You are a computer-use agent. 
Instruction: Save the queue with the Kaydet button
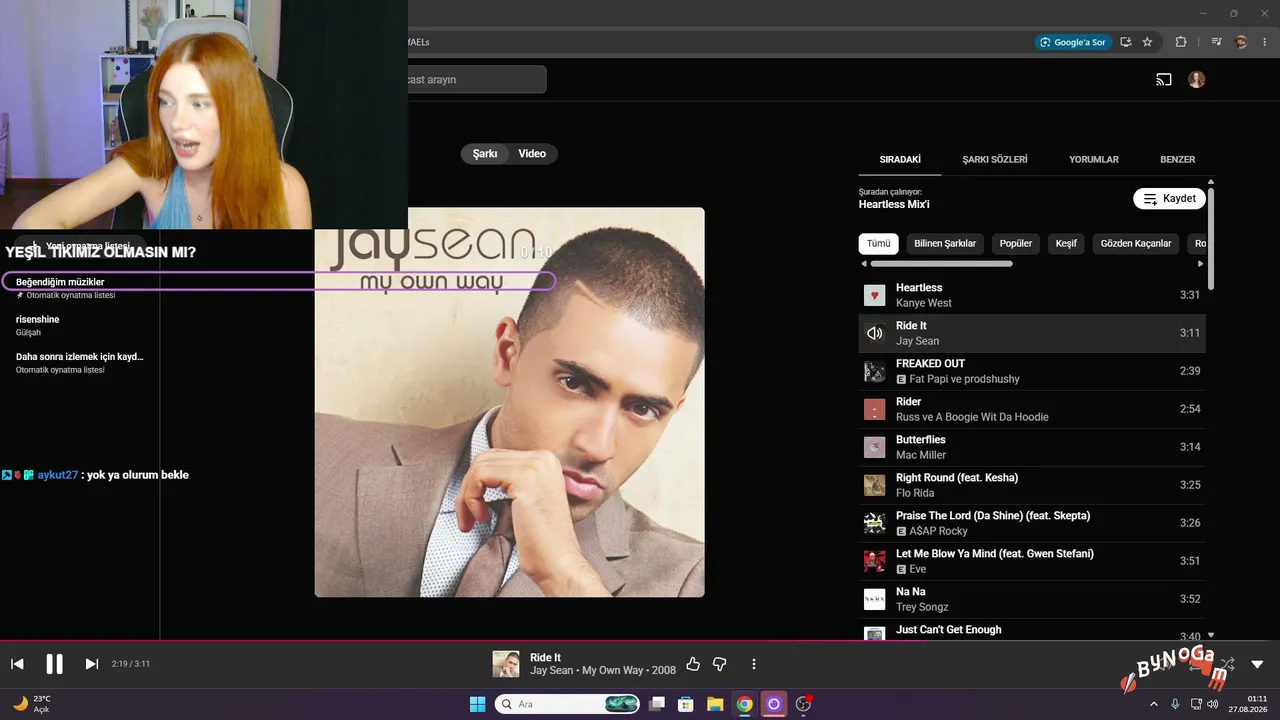(1169, 199)
